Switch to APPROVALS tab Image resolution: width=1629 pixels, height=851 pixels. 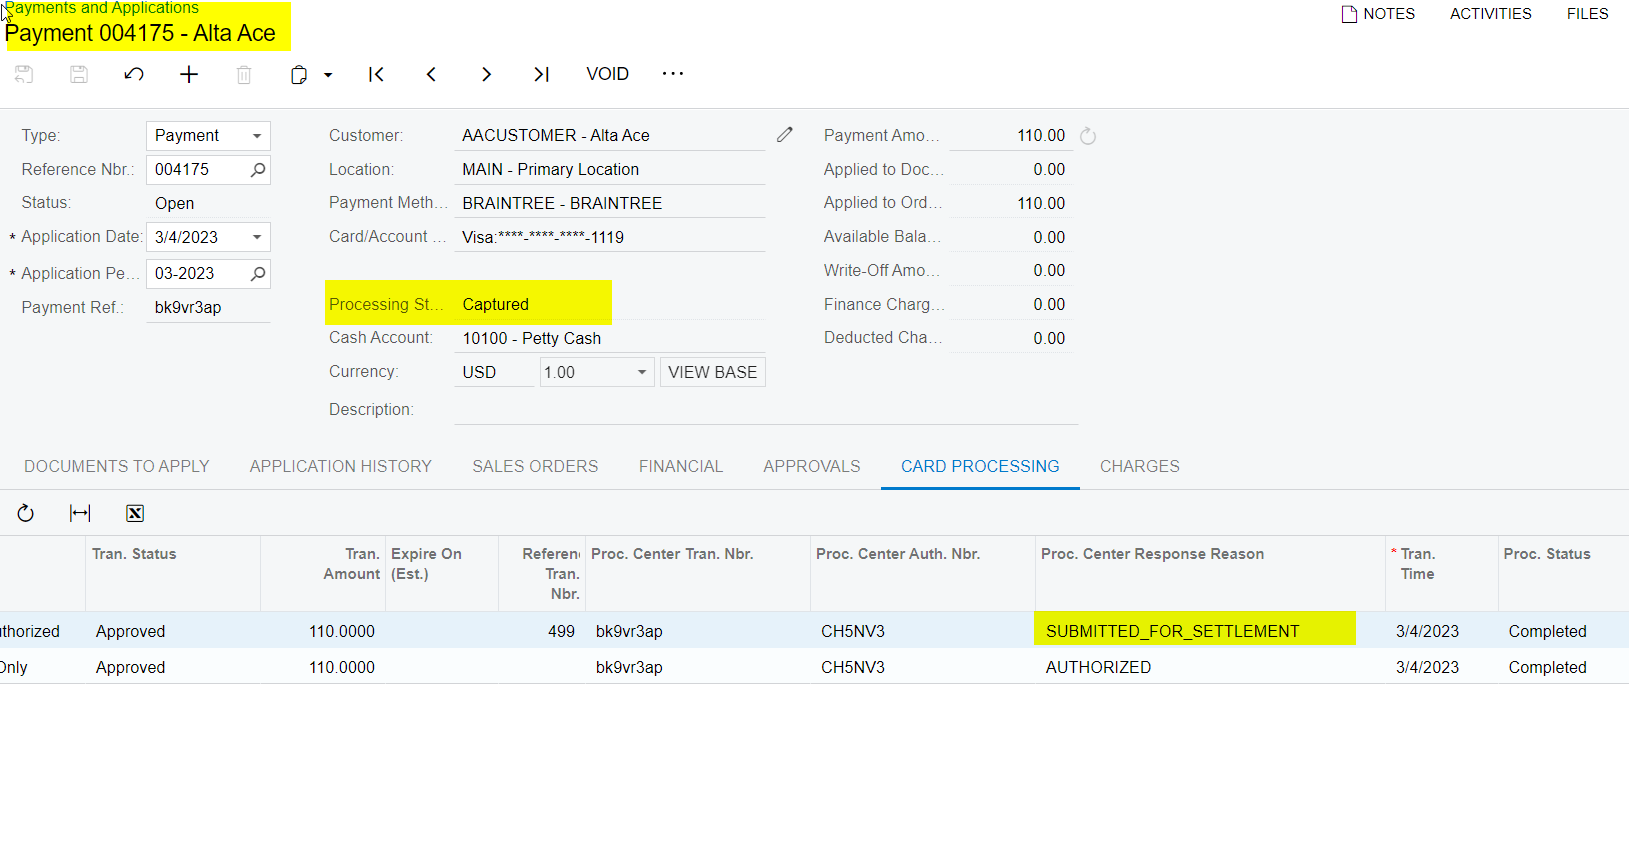(812, 466)
